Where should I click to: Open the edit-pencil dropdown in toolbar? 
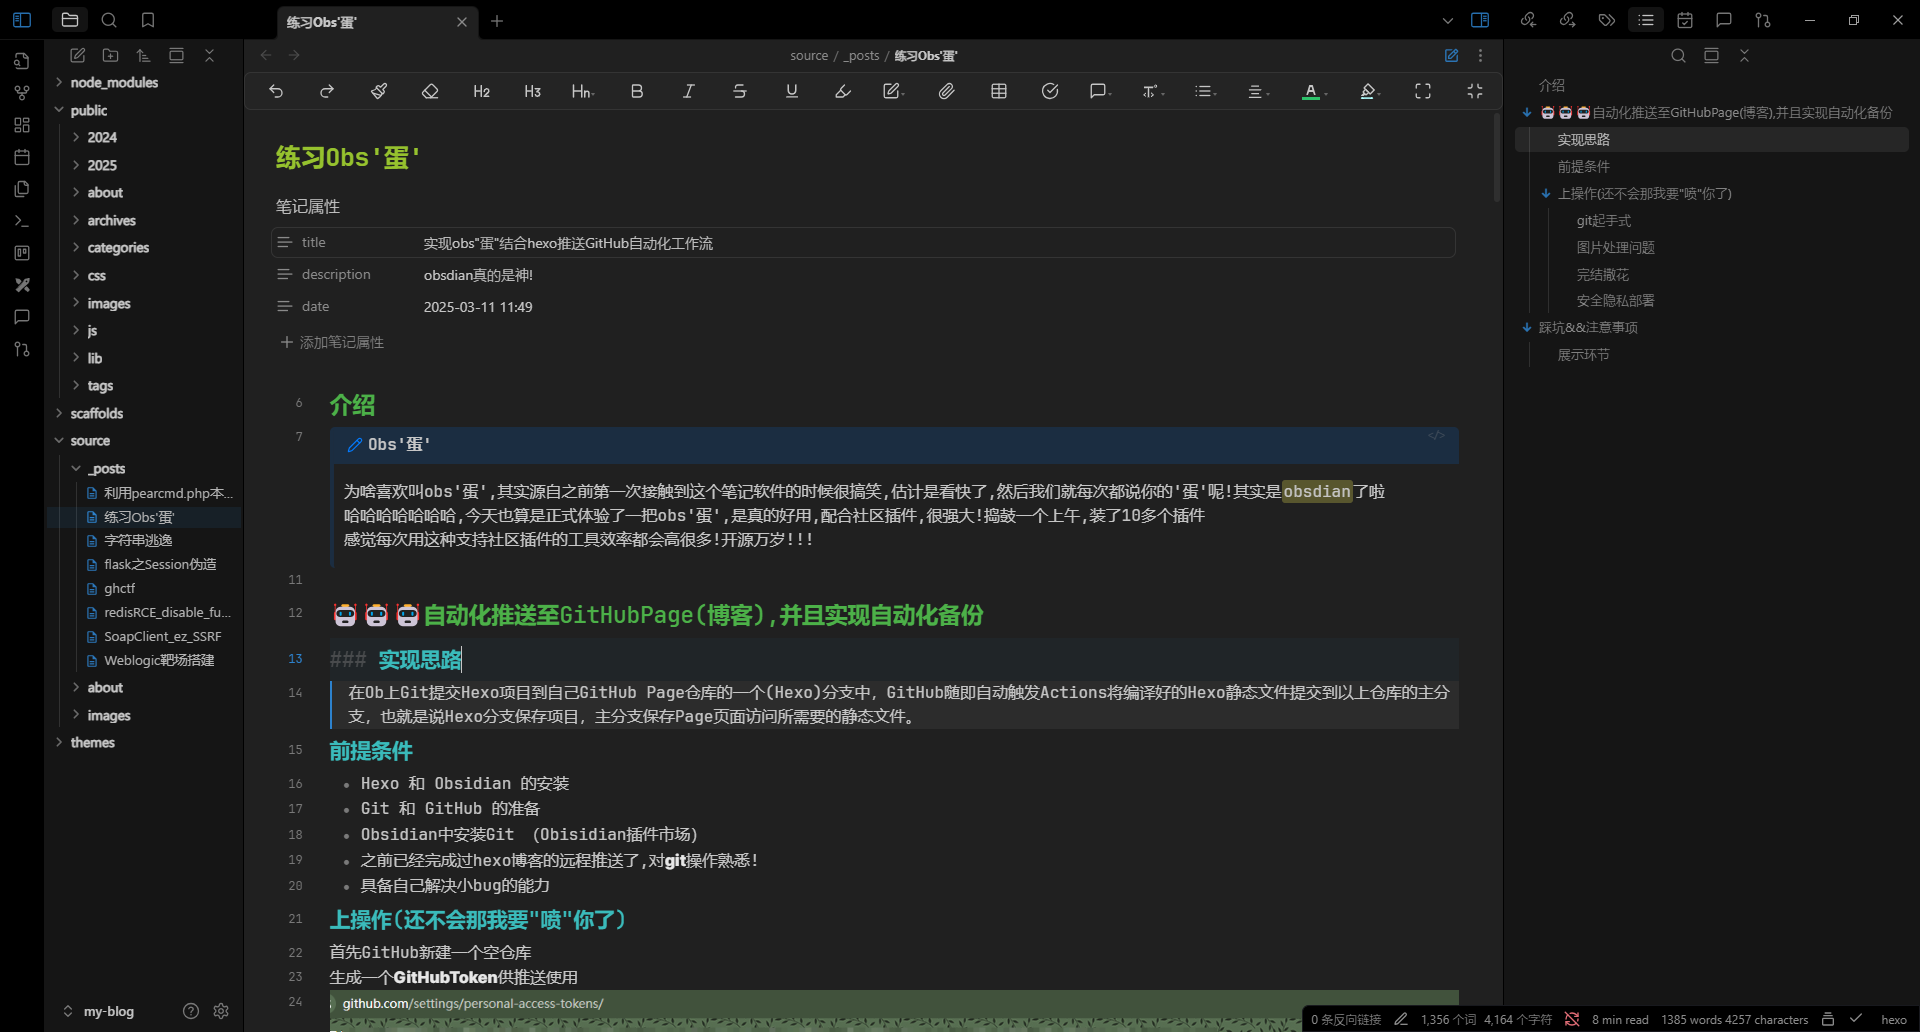coord(893,91)
